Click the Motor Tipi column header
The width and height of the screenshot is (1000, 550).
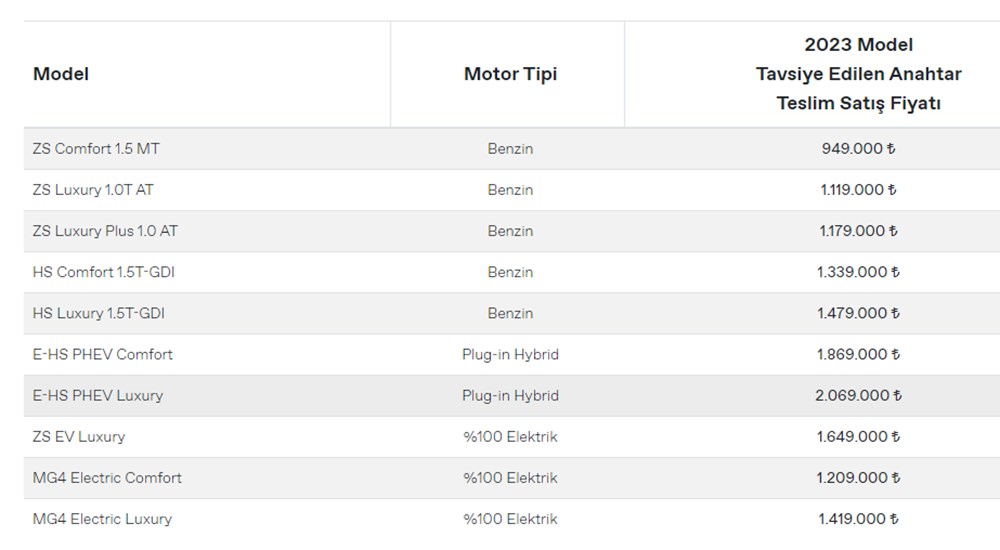click(x=510, y=74)
